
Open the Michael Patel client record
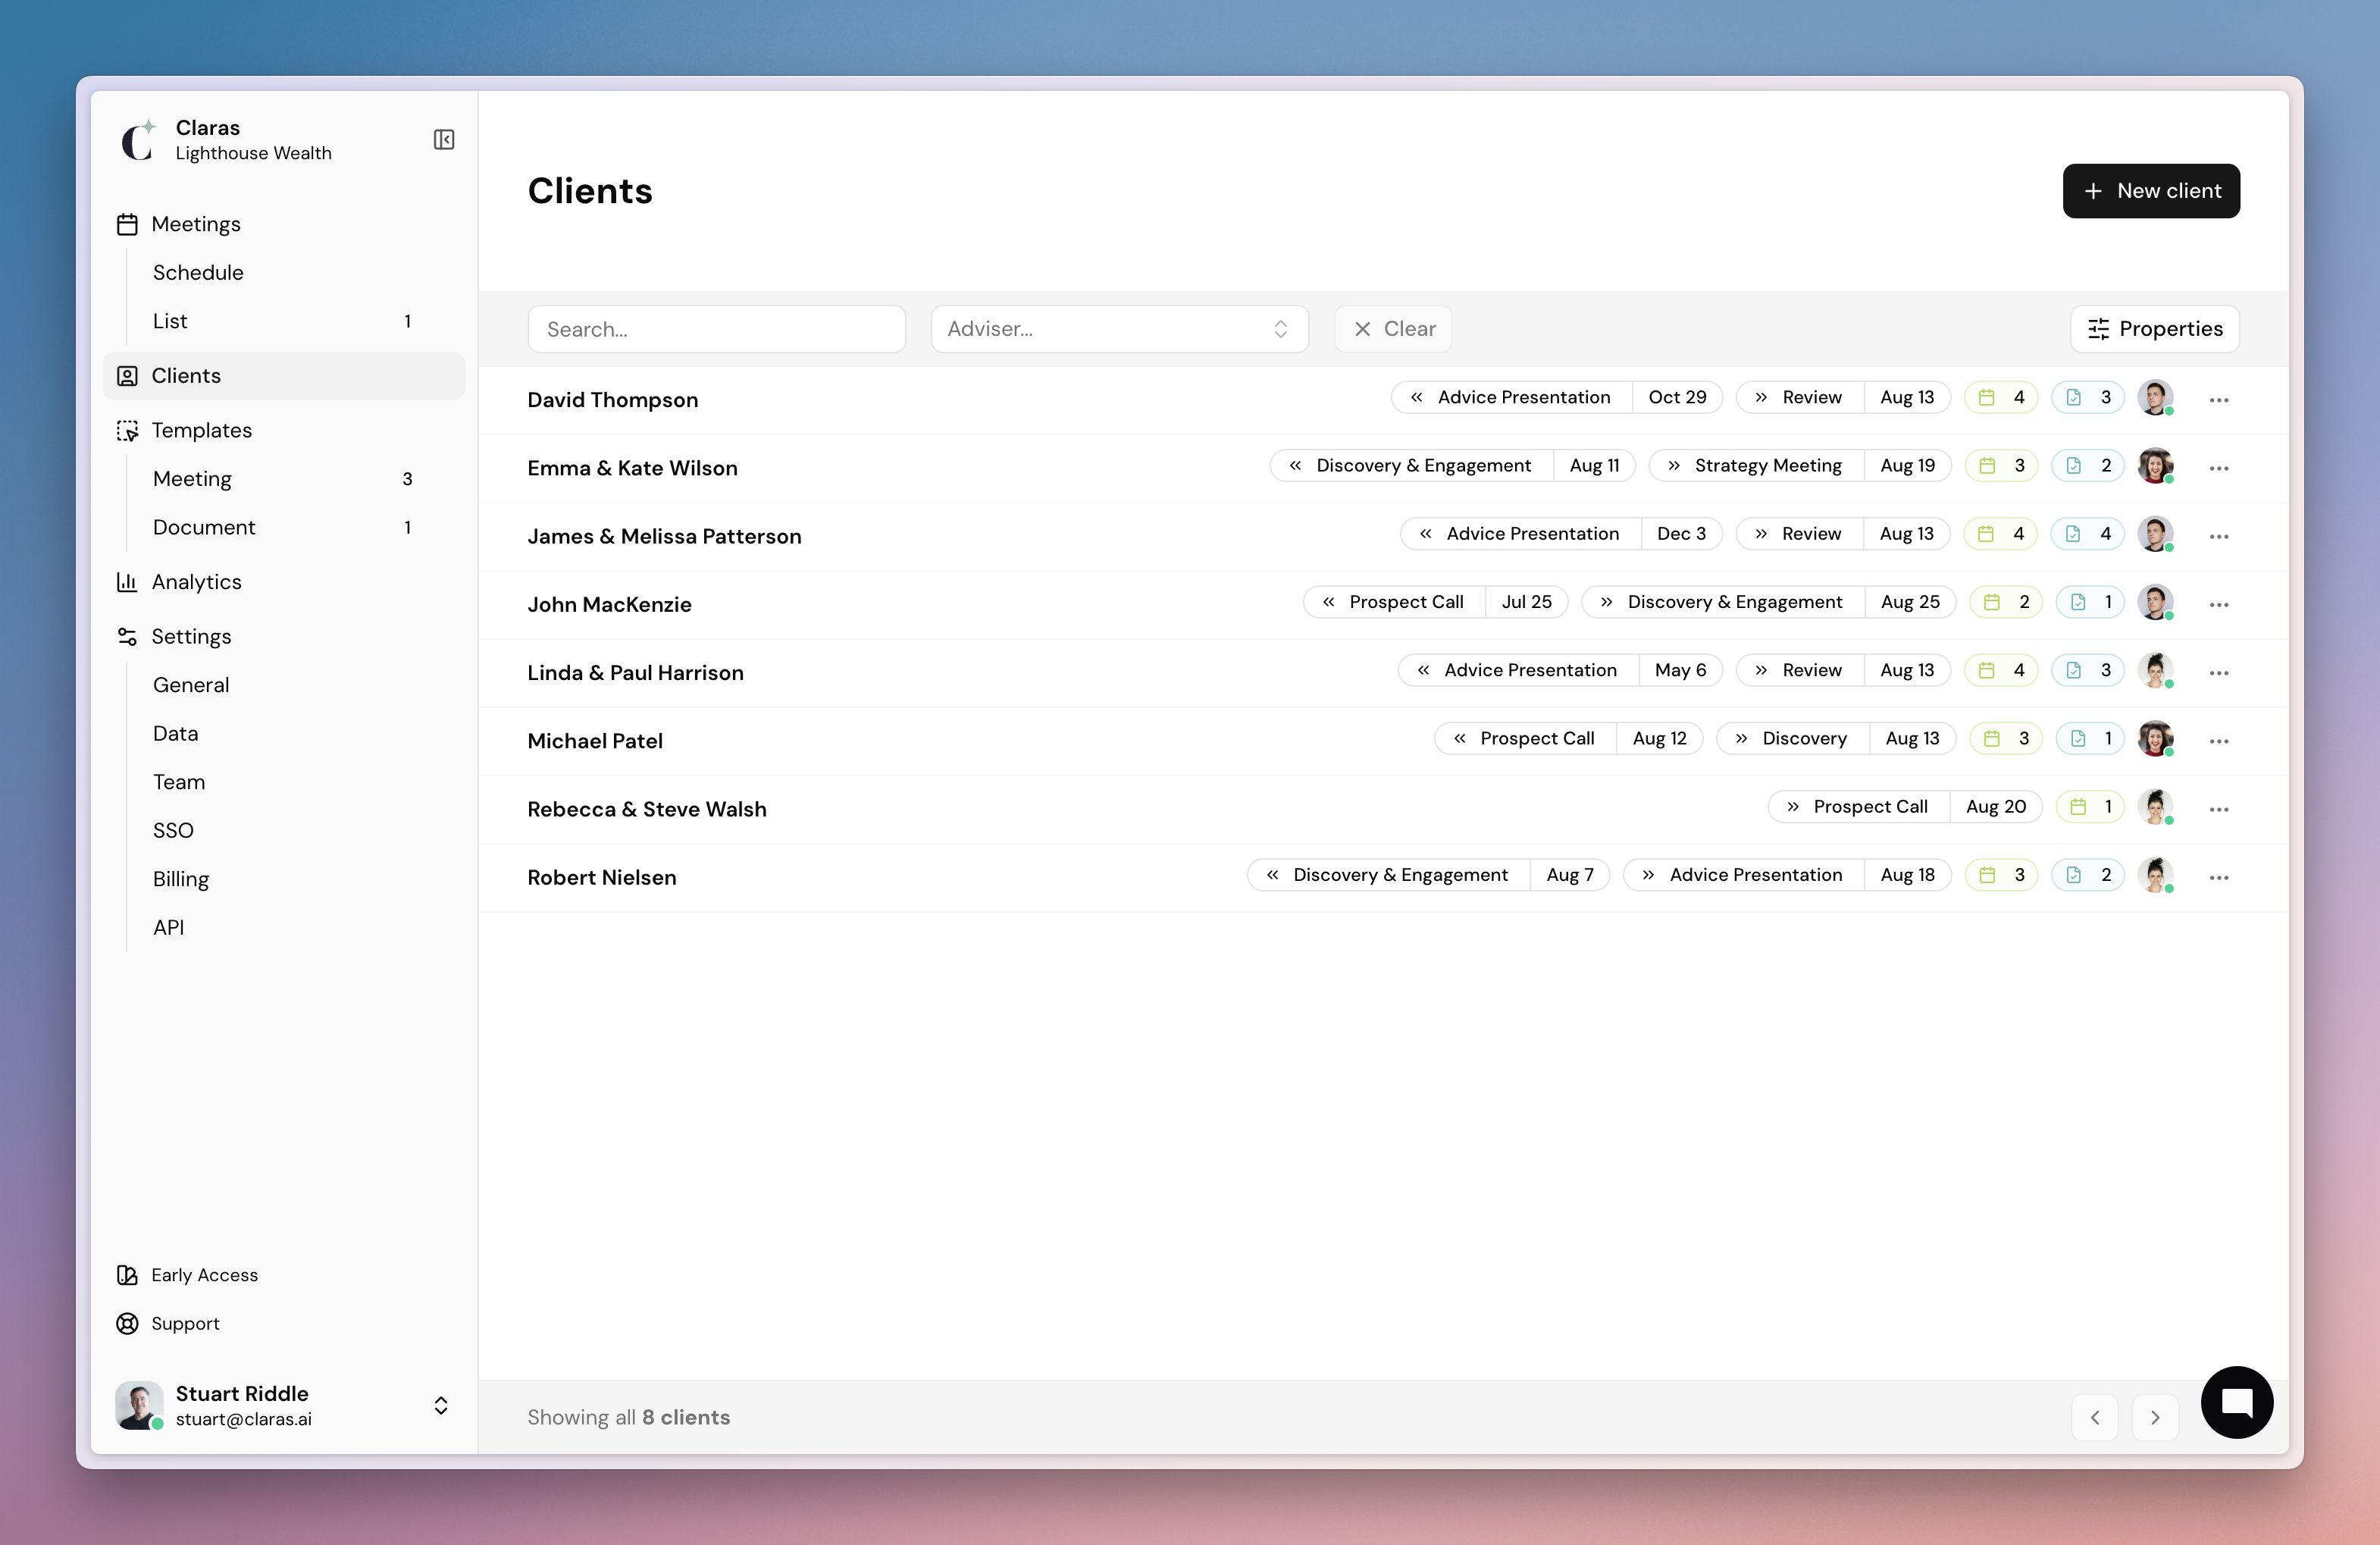click(x=595, y=741)
